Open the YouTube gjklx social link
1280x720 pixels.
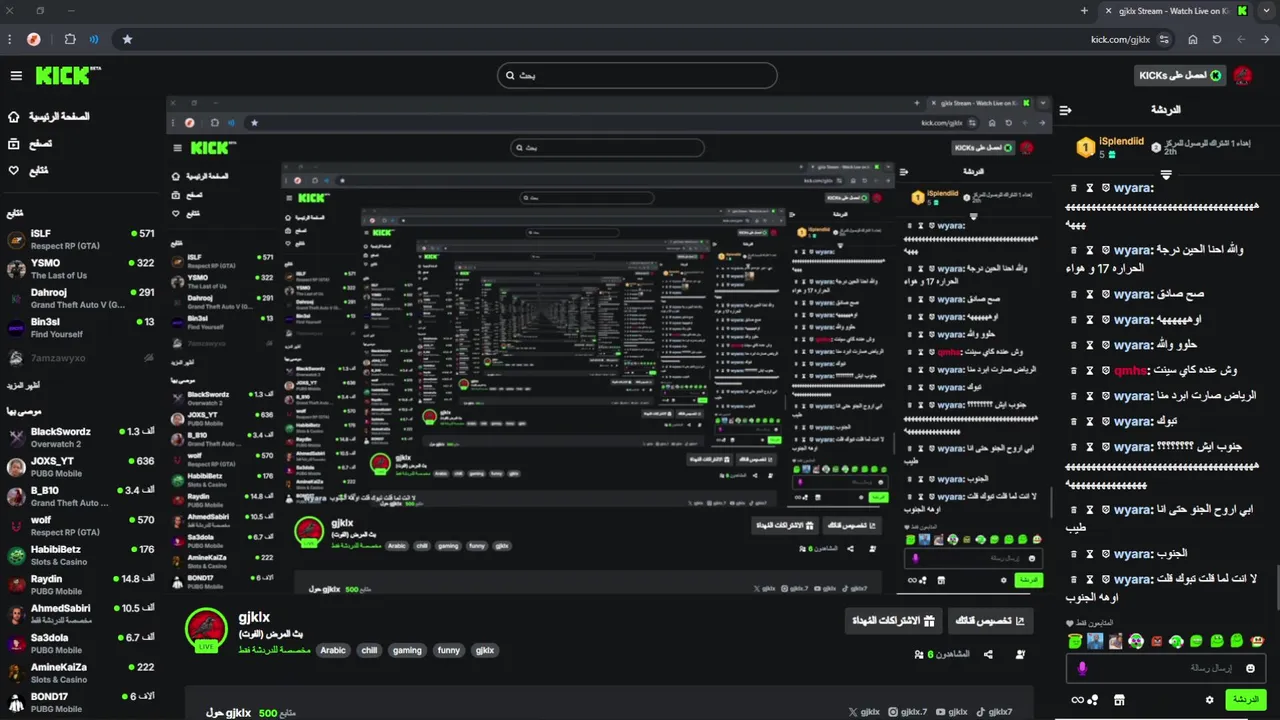(950, 712)
